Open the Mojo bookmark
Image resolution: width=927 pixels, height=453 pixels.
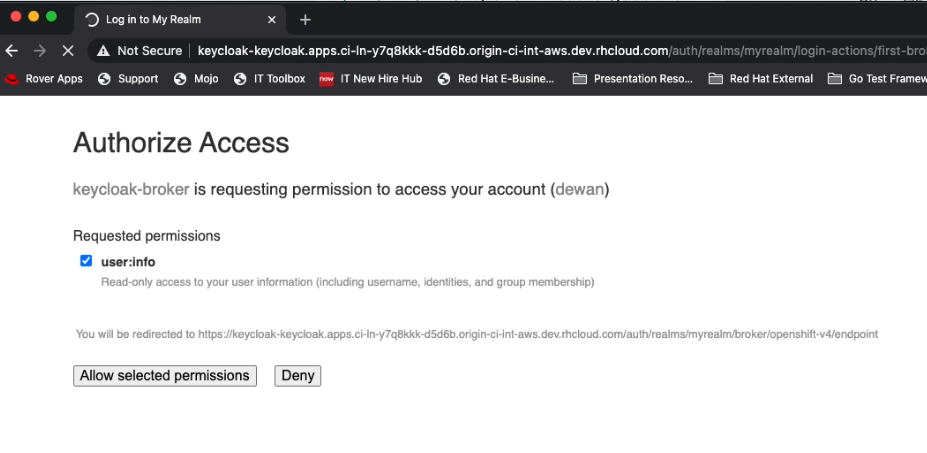196,79
